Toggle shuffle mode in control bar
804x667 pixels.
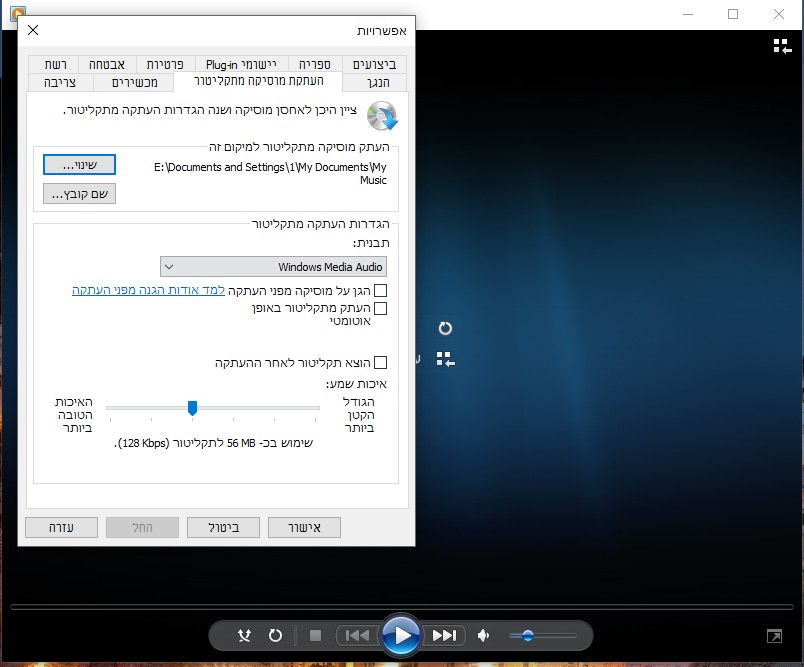(244, 636)
